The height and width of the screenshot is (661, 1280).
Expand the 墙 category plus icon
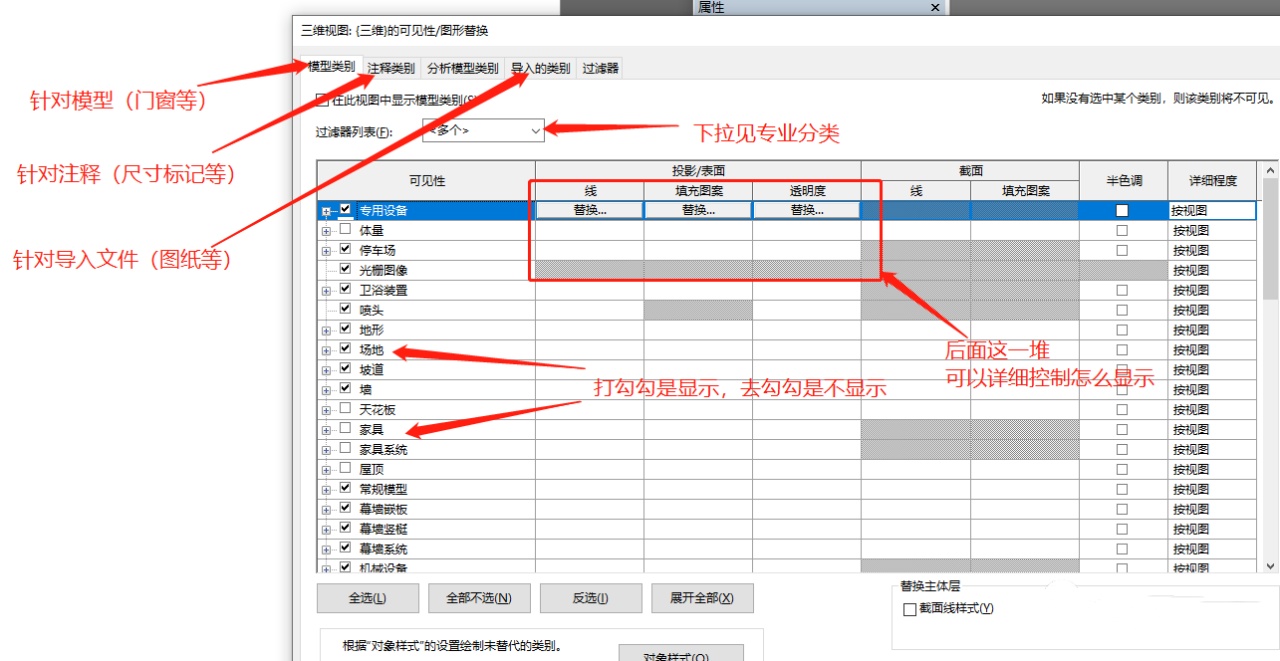326,389
